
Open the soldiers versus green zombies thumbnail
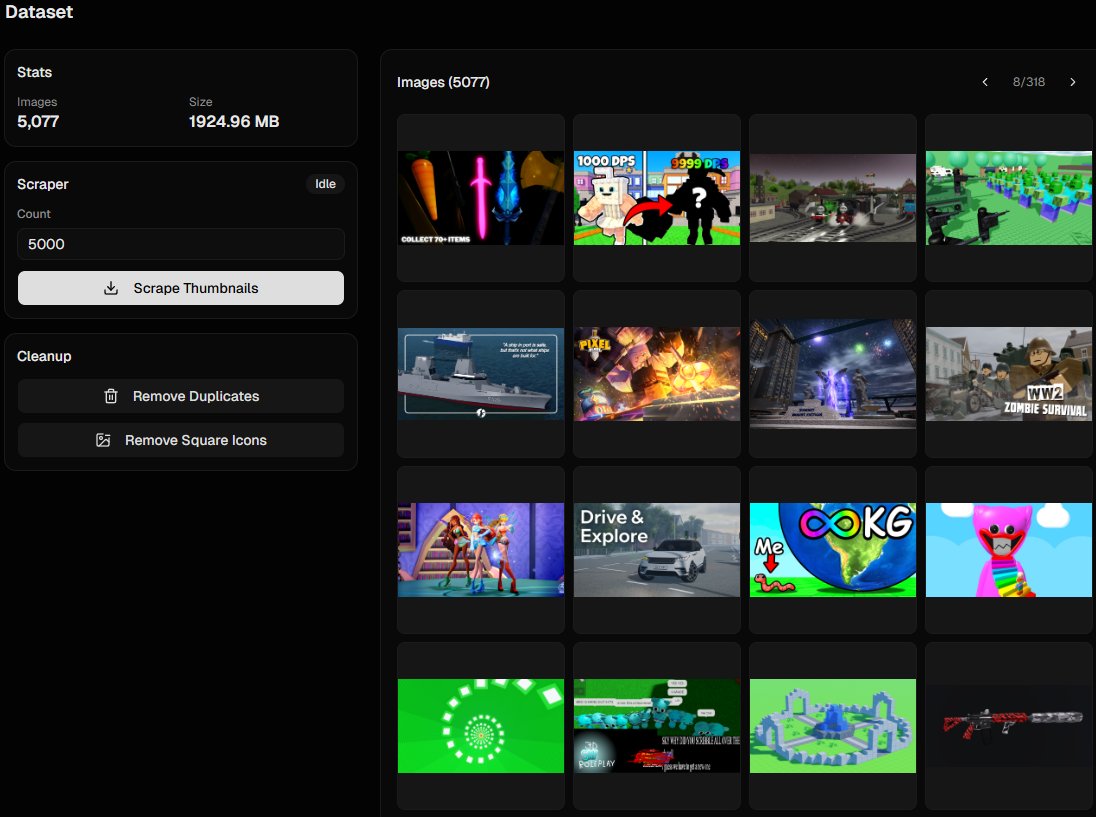(1009, 198)
